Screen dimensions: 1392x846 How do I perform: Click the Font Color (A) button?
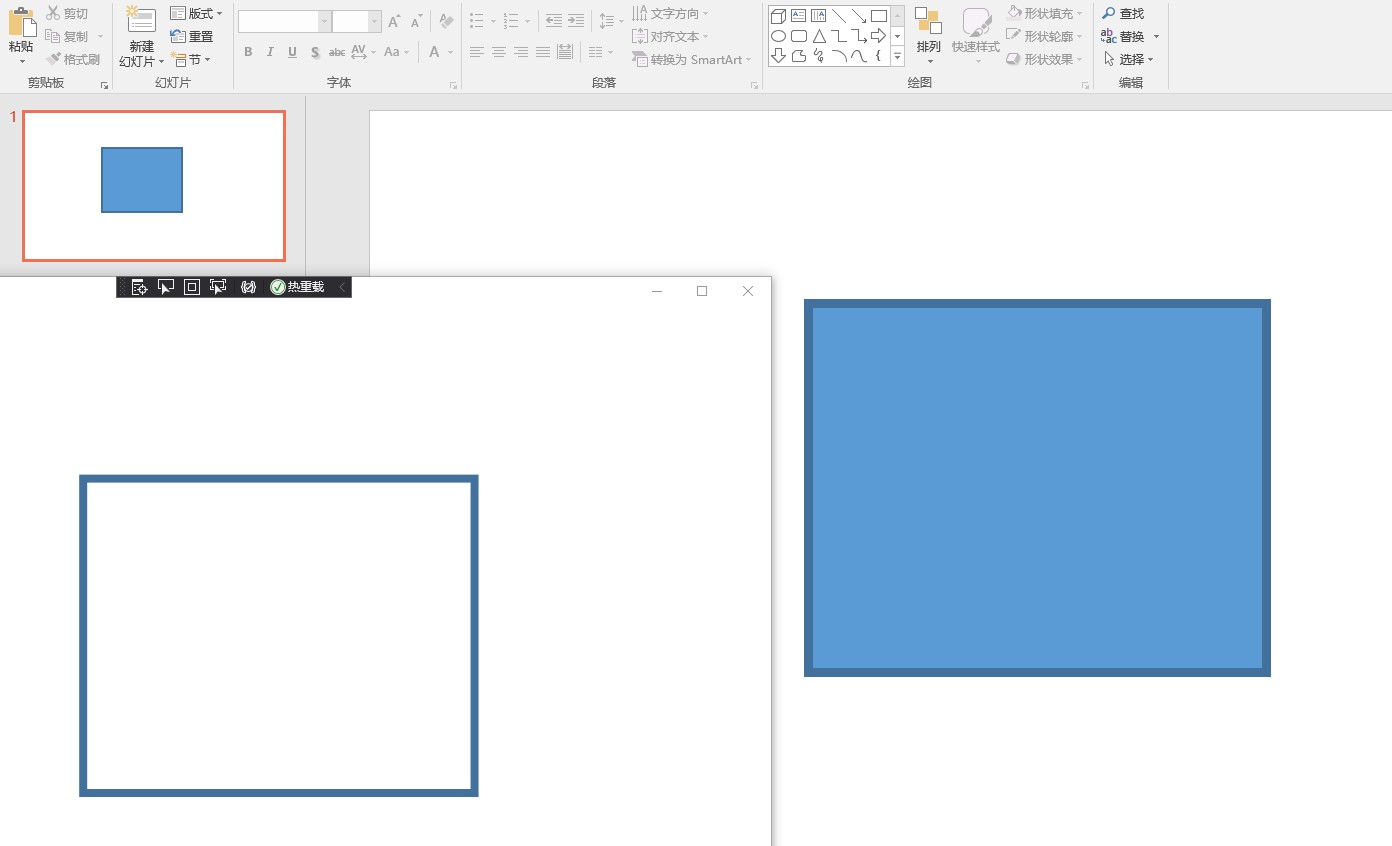click(435, 52)
